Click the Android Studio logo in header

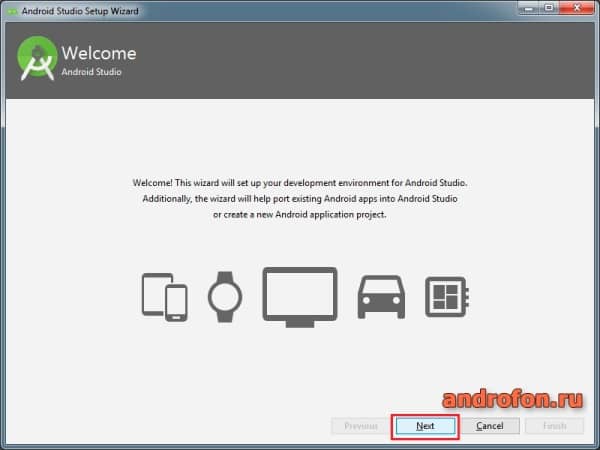coord(37,58)
